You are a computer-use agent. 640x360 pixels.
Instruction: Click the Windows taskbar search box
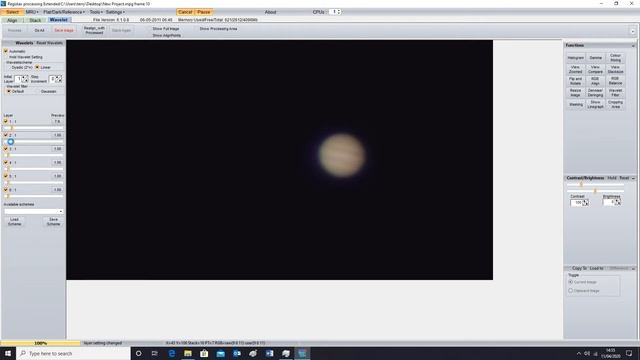pos(73,353)
